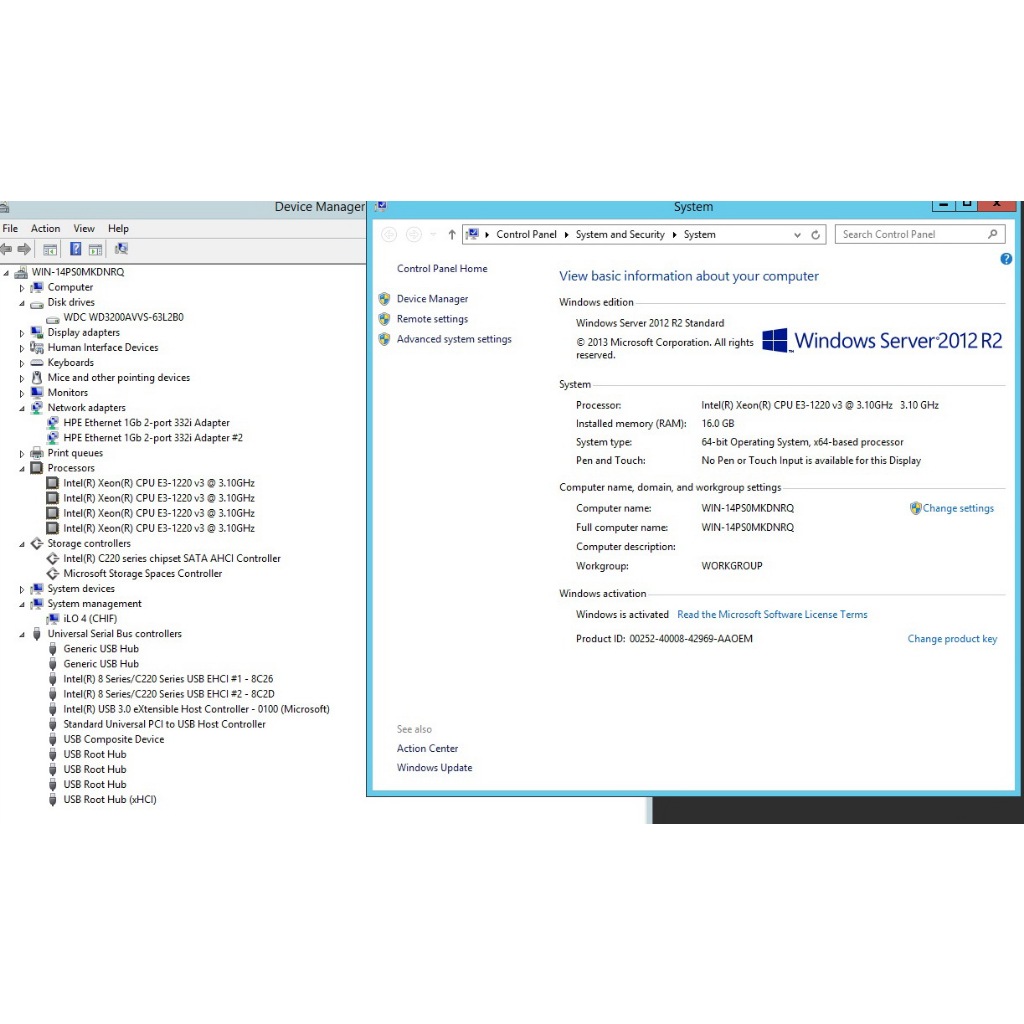Screen dimensions: 1024x1024
Task: Click the Storage controllers category icon
Action: pyautogui.click(x=37, y=543)
